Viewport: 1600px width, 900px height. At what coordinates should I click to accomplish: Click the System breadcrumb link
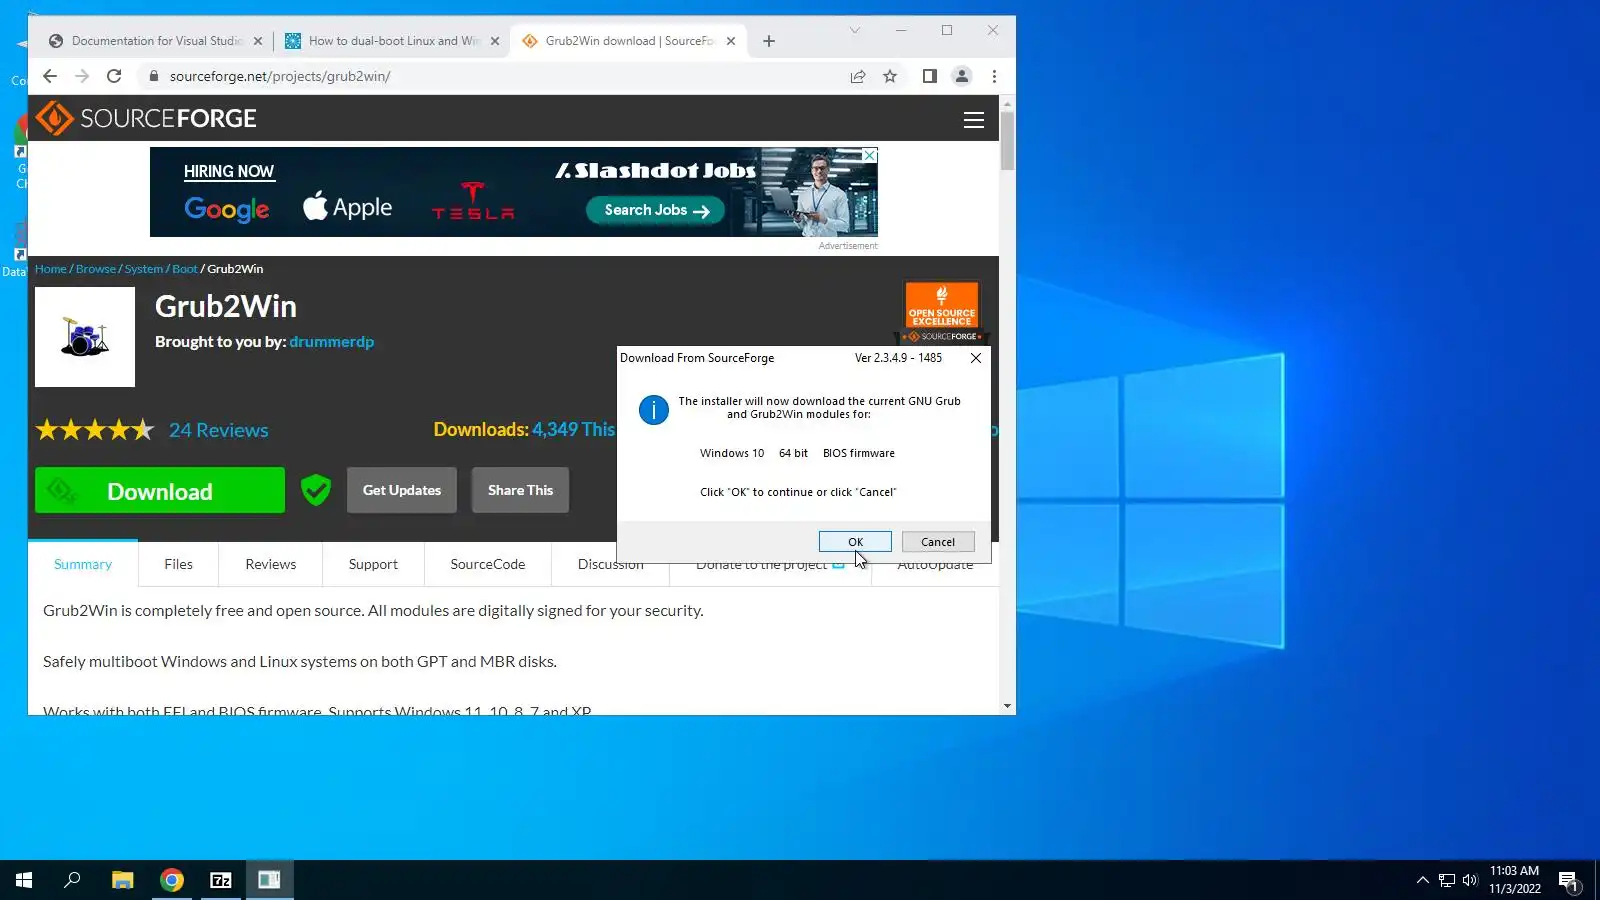(x=144, y=269)
